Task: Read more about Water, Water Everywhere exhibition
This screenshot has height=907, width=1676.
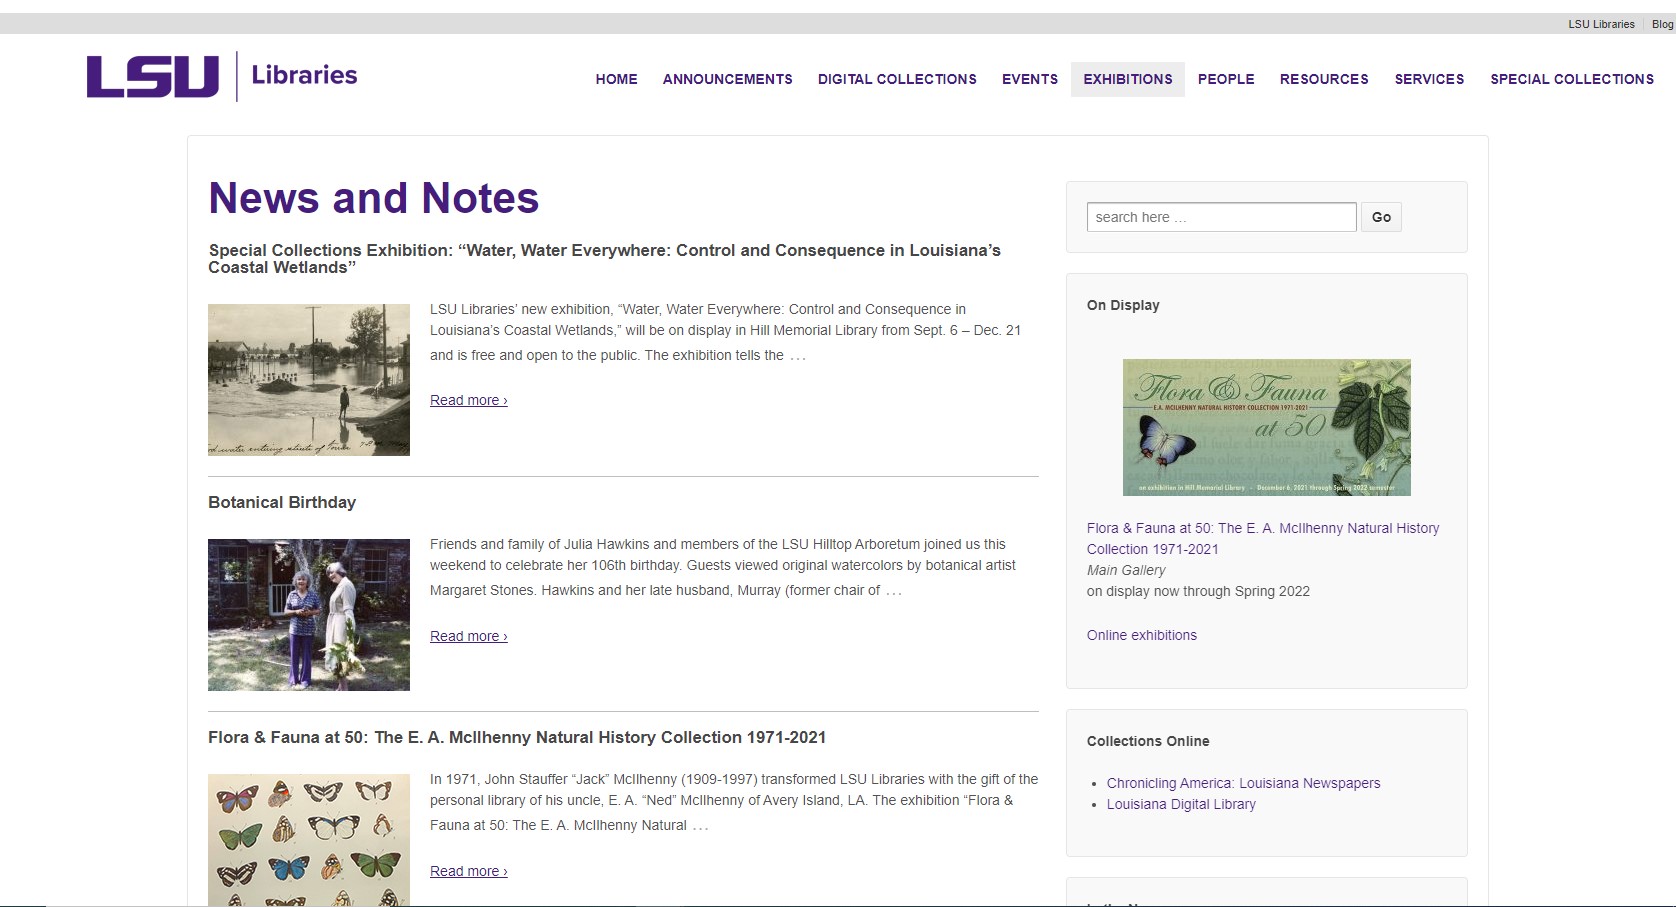Action: point(469,400)
